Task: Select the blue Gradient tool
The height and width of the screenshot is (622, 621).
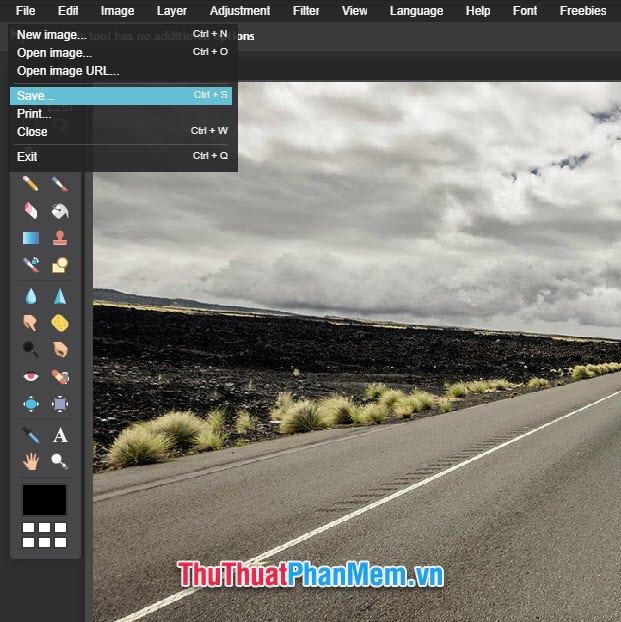Action: tap(31, 238)
